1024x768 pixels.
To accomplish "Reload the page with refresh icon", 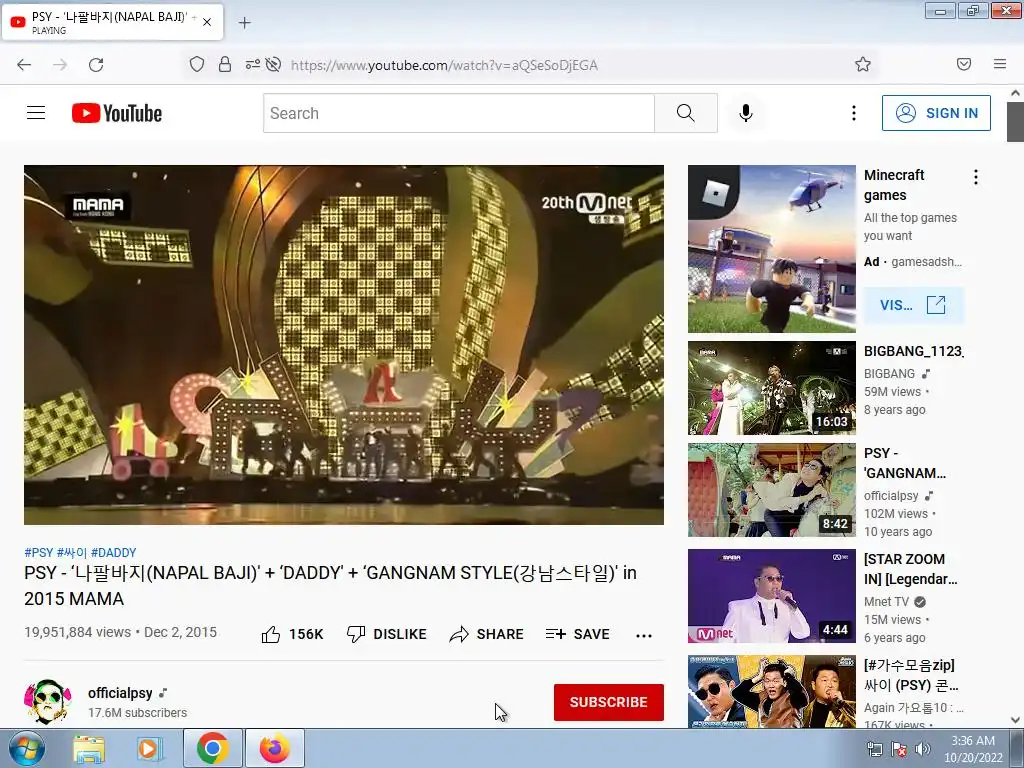I will coord(96,65).
